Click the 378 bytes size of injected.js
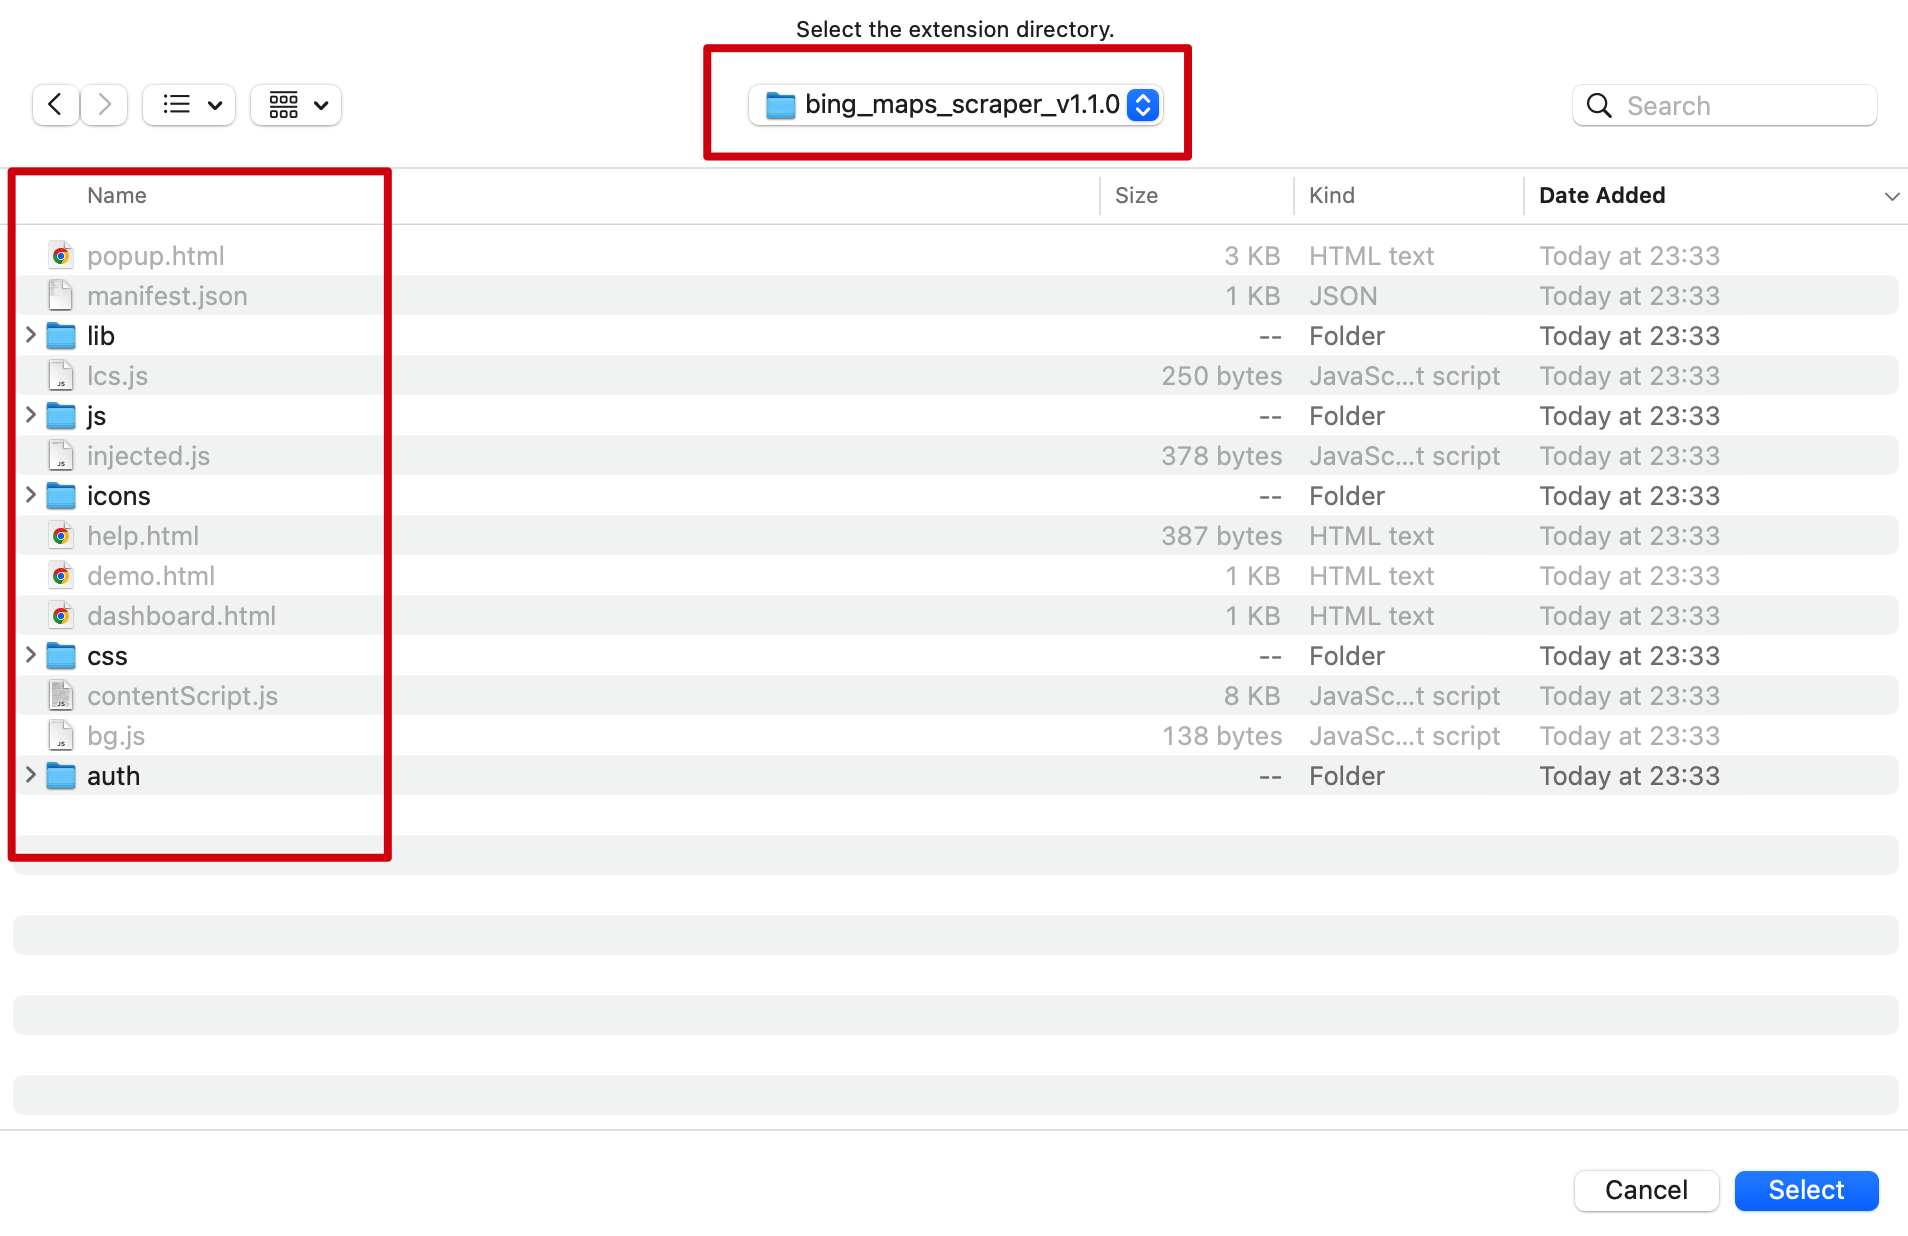This screenshot has height=1236, width=1908. (x=1221, y=456)
